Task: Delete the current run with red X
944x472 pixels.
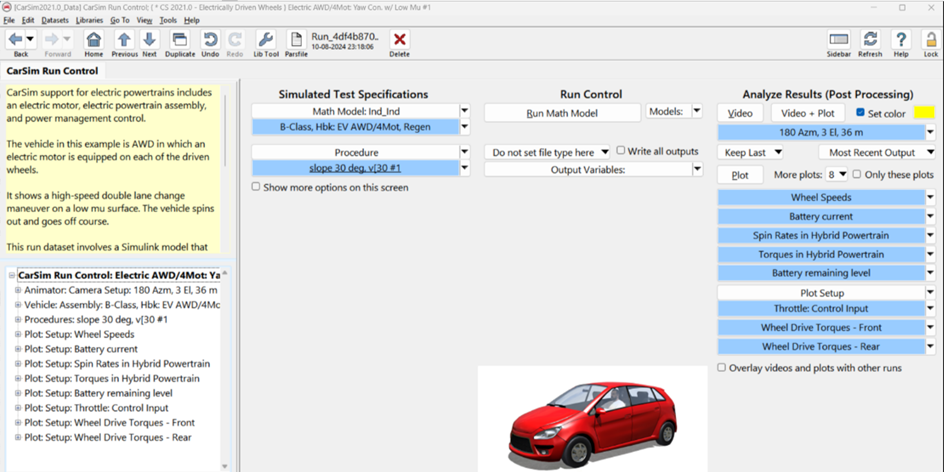Action: (399, 40)
